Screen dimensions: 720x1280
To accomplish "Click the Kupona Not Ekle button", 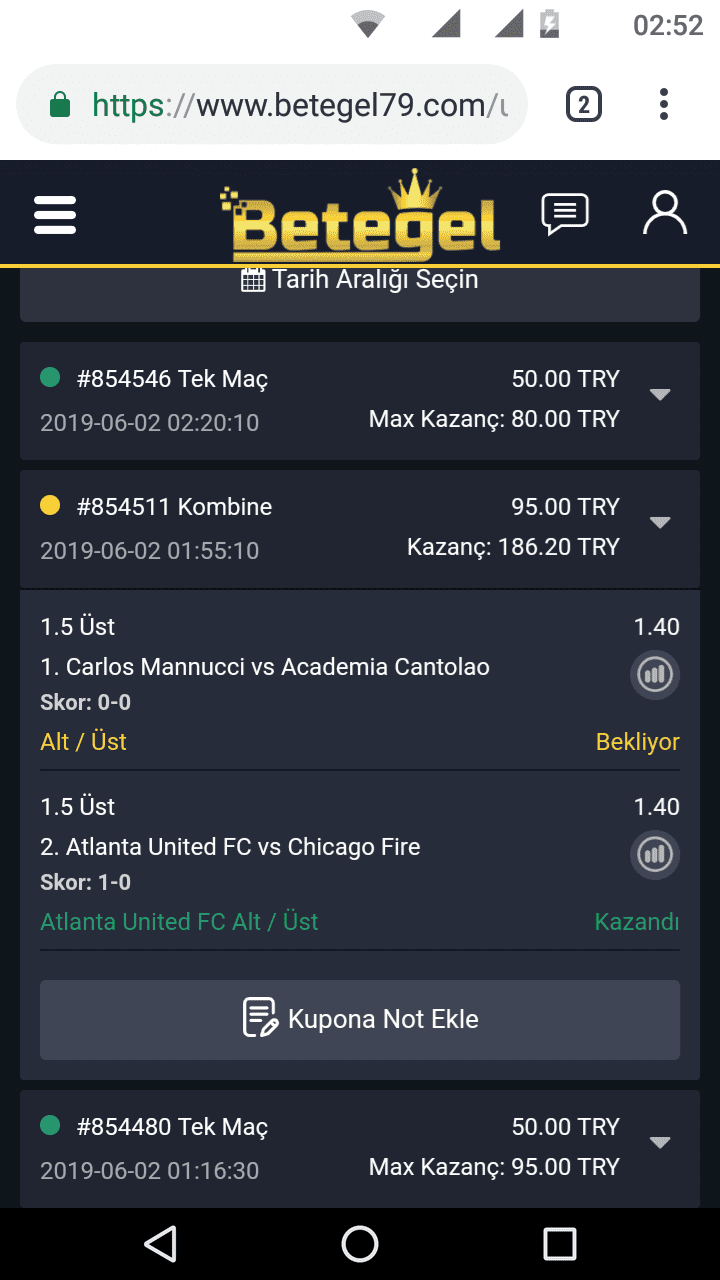I will pos(360,1019).
